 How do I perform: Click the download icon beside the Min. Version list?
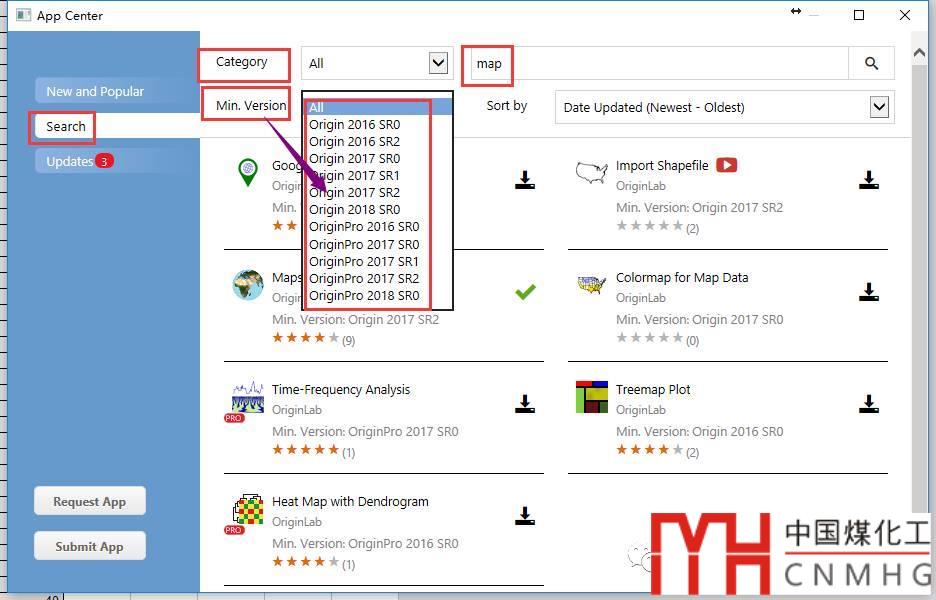click(525, 180)
